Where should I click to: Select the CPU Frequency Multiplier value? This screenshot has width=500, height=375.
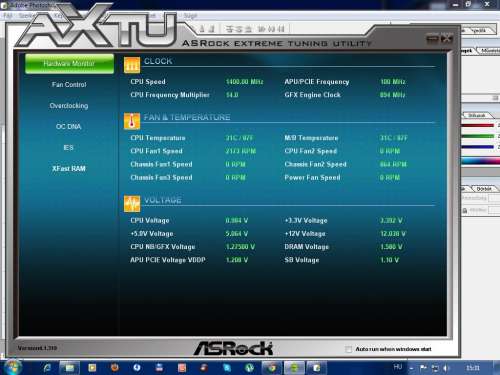[232, 95]
